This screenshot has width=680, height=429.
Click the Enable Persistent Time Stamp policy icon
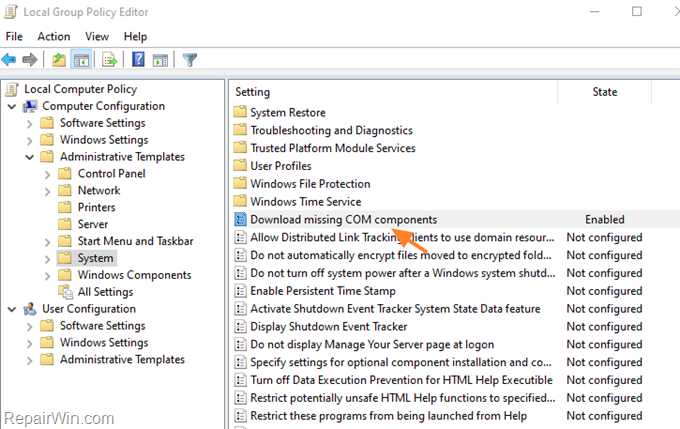[240, 291]
